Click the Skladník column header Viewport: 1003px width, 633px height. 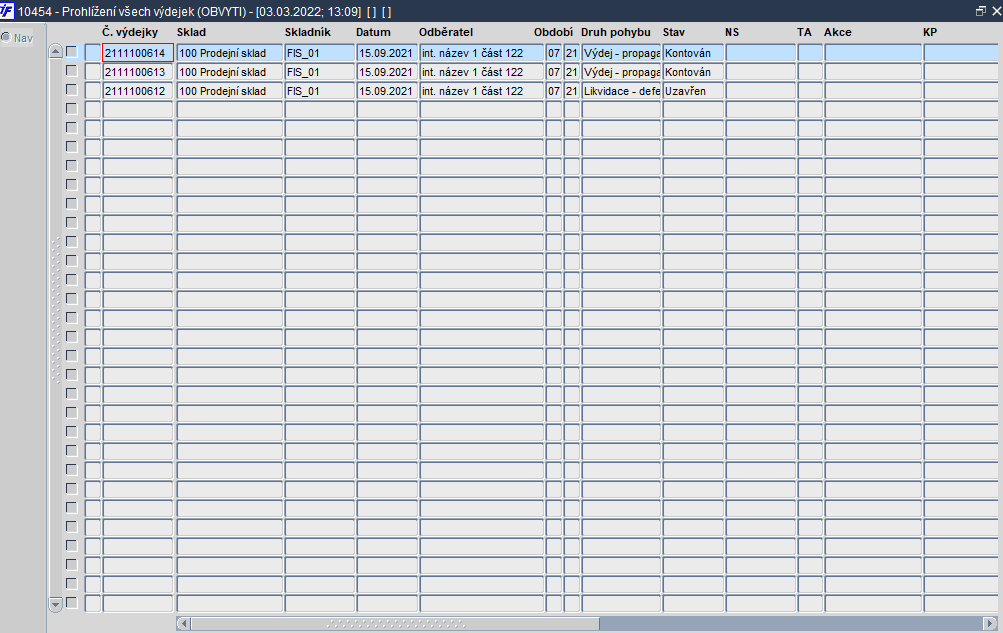308,32
